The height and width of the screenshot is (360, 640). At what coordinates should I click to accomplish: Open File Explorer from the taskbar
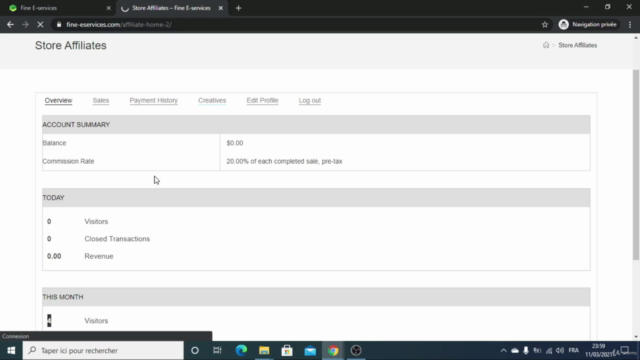coord(264,351)
